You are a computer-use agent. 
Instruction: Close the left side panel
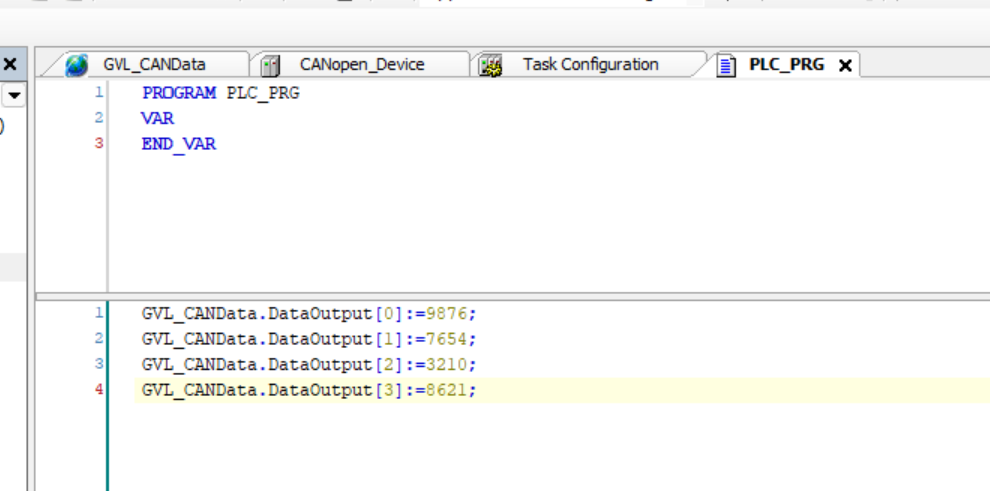click(10, 64)
